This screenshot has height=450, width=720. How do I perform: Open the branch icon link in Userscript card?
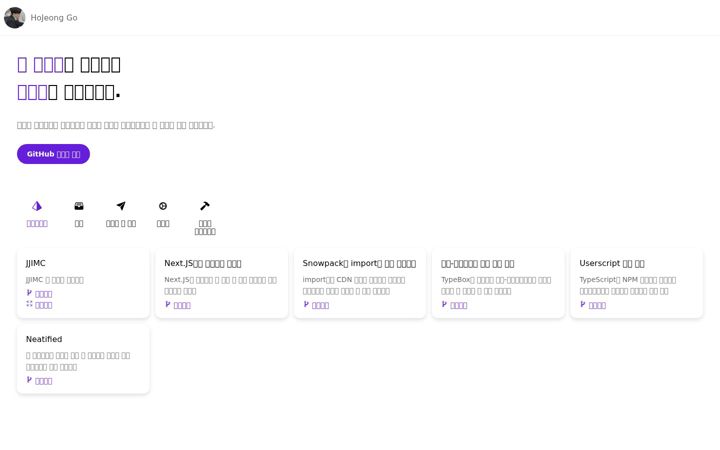593,305
